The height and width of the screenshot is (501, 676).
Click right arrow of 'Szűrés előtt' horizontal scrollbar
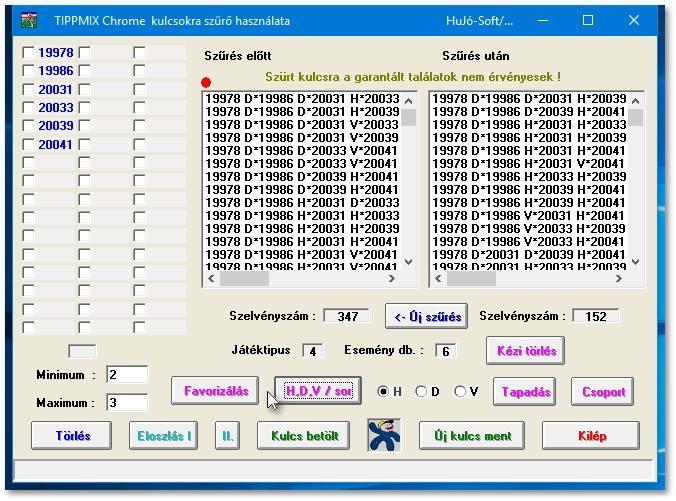pos(391,279)
